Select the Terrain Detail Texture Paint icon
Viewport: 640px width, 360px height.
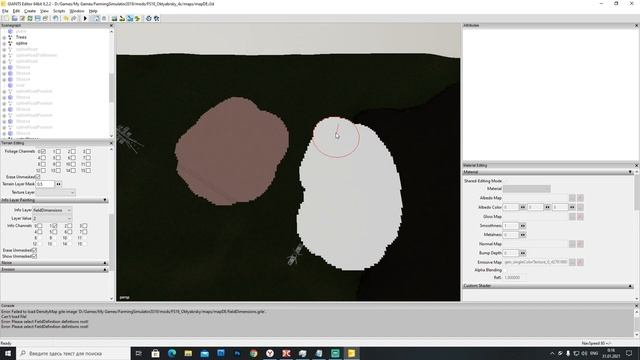tap(122, 18)
